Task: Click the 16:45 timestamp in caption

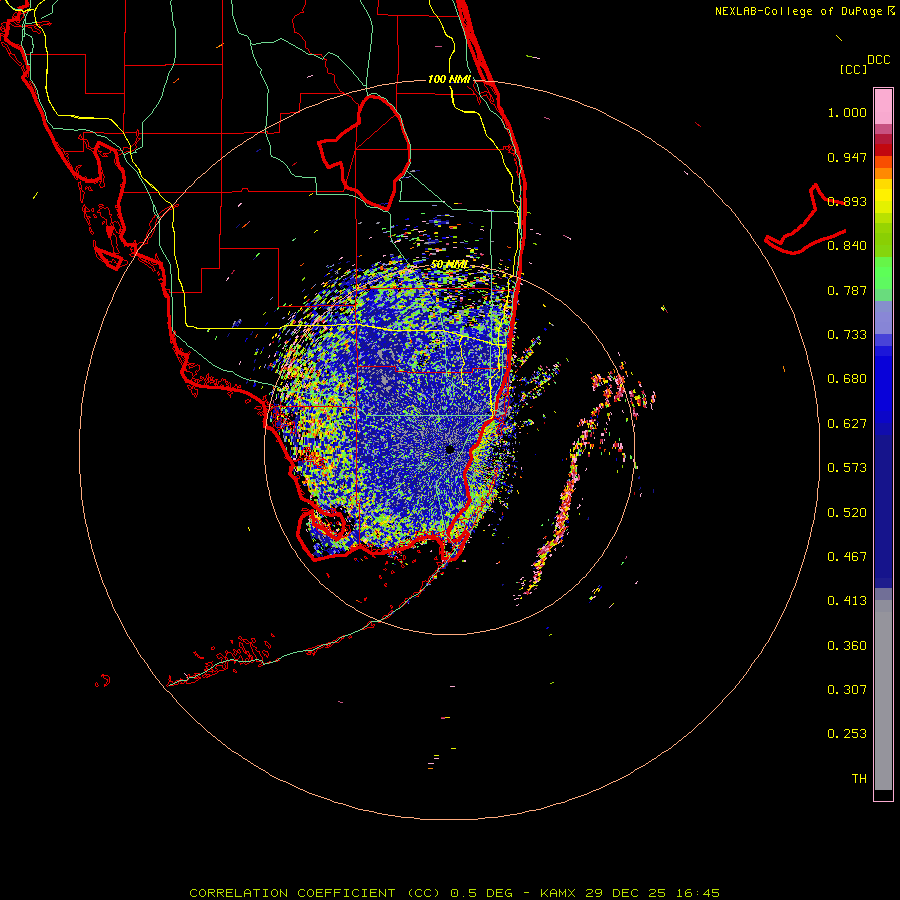Action: click(697, 893)
